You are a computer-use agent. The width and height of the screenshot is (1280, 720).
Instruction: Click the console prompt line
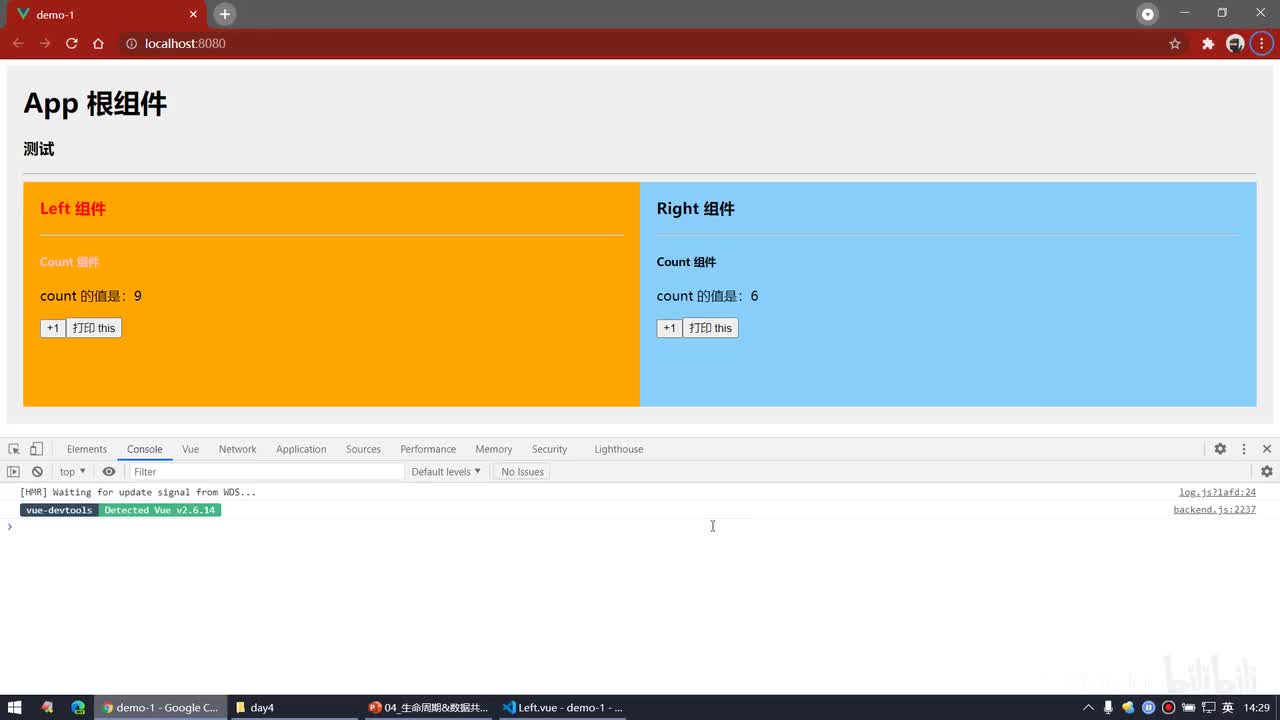[640, 527]
